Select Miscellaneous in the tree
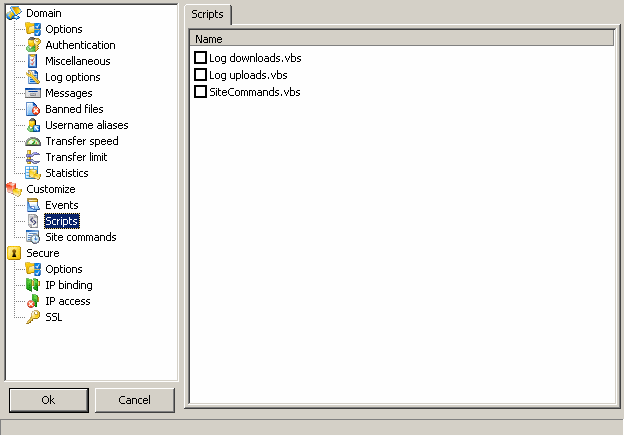Screen dimensions: 624x436 [78, 61]
